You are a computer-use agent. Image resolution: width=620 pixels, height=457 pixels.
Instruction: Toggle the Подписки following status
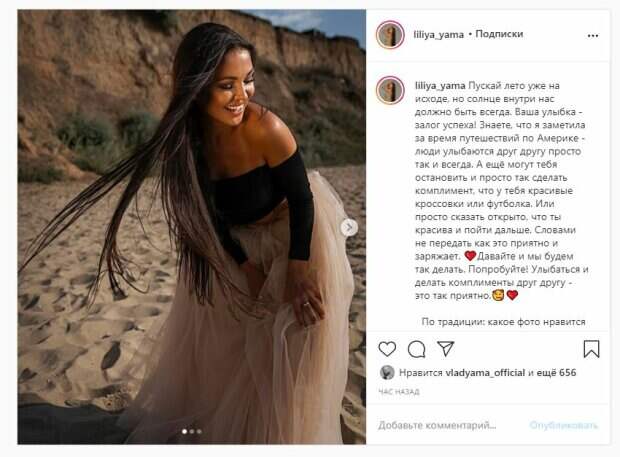click(499, 34)
